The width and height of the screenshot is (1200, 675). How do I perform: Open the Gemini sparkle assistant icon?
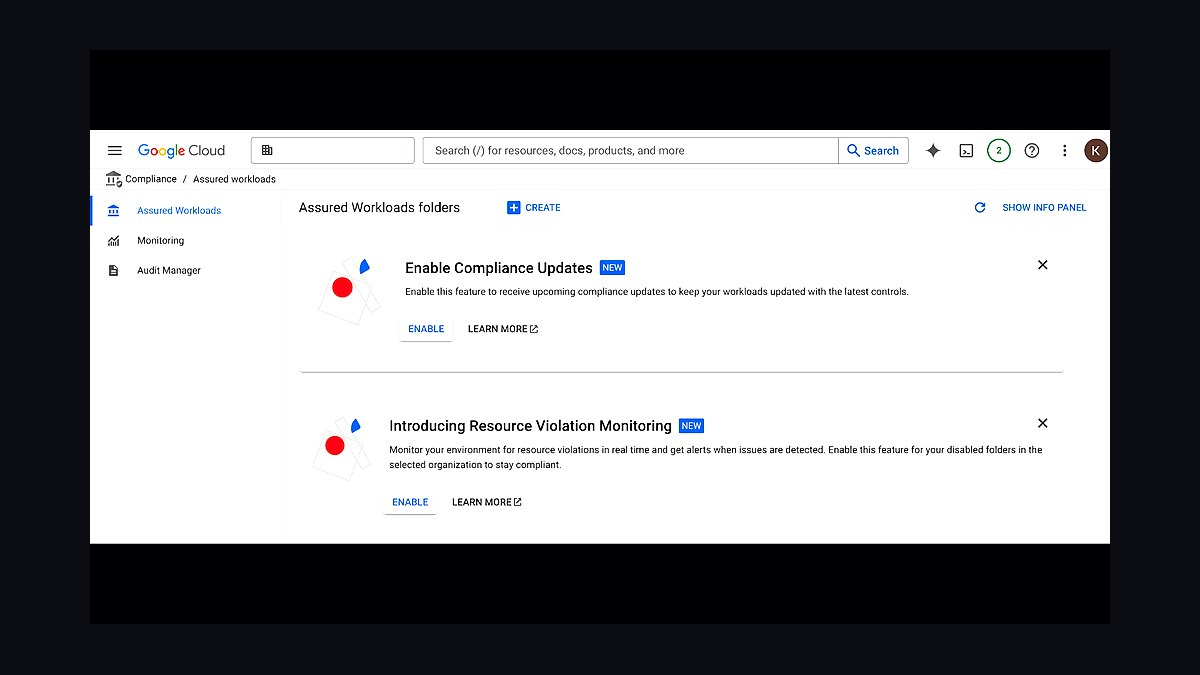[x=933, y=151]
